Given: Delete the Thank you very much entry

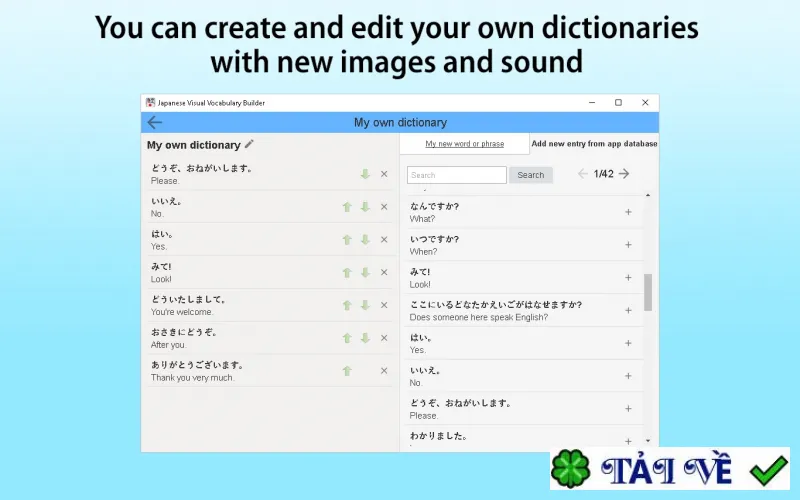Looking at the screenshot, I should pos(384,370).
